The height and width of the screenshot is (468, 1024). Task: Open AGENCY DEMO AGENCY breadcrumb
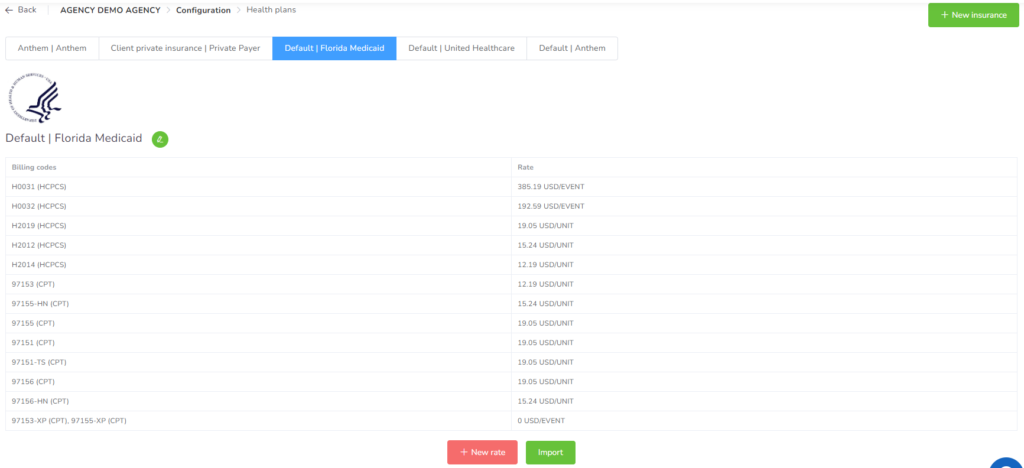tap(110, 10)
